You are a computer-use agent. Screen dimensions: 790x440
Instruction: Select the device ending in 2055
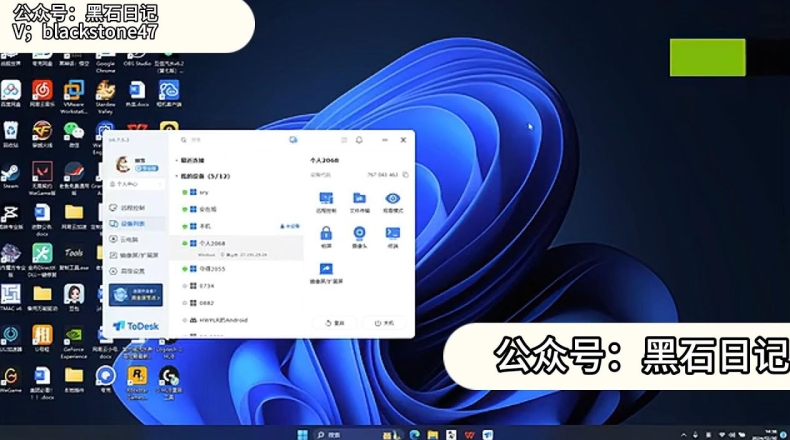coord(237,269)
